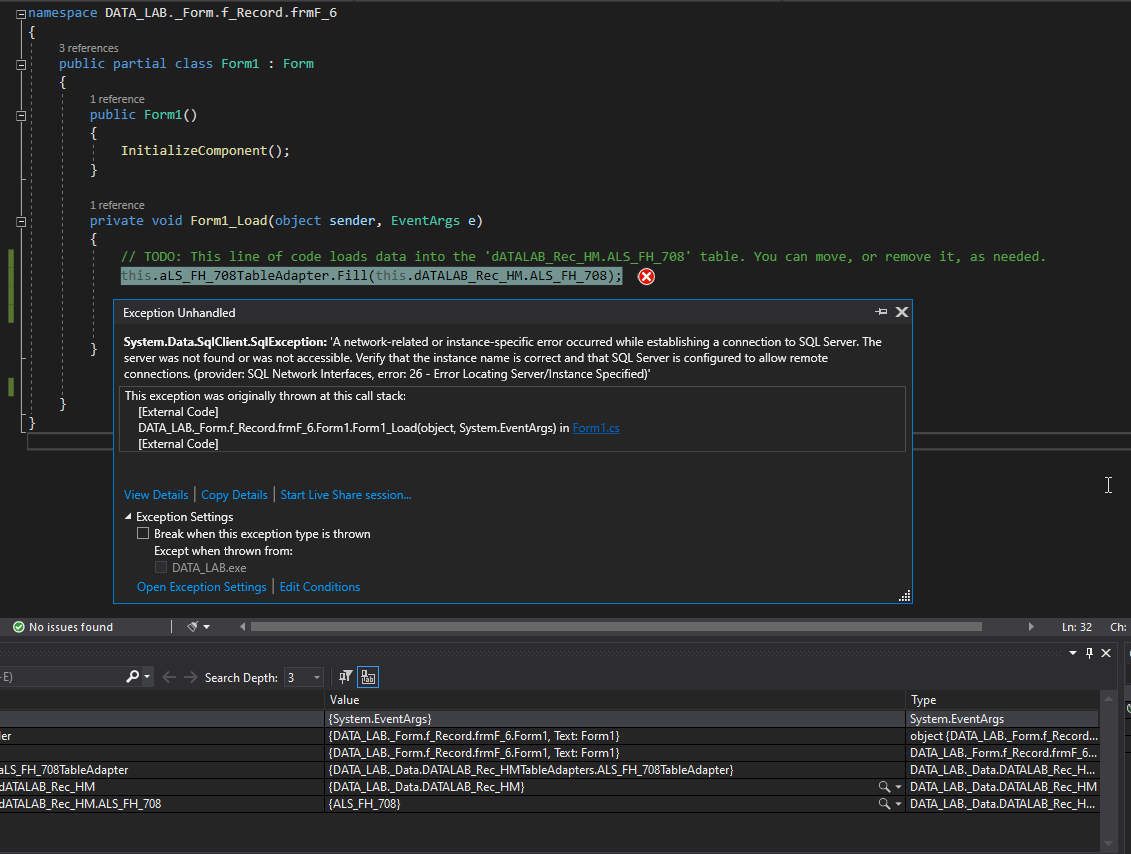Click the exception popup resize grip
Viewport: 1131px width, 854px height.
(905, 596)
